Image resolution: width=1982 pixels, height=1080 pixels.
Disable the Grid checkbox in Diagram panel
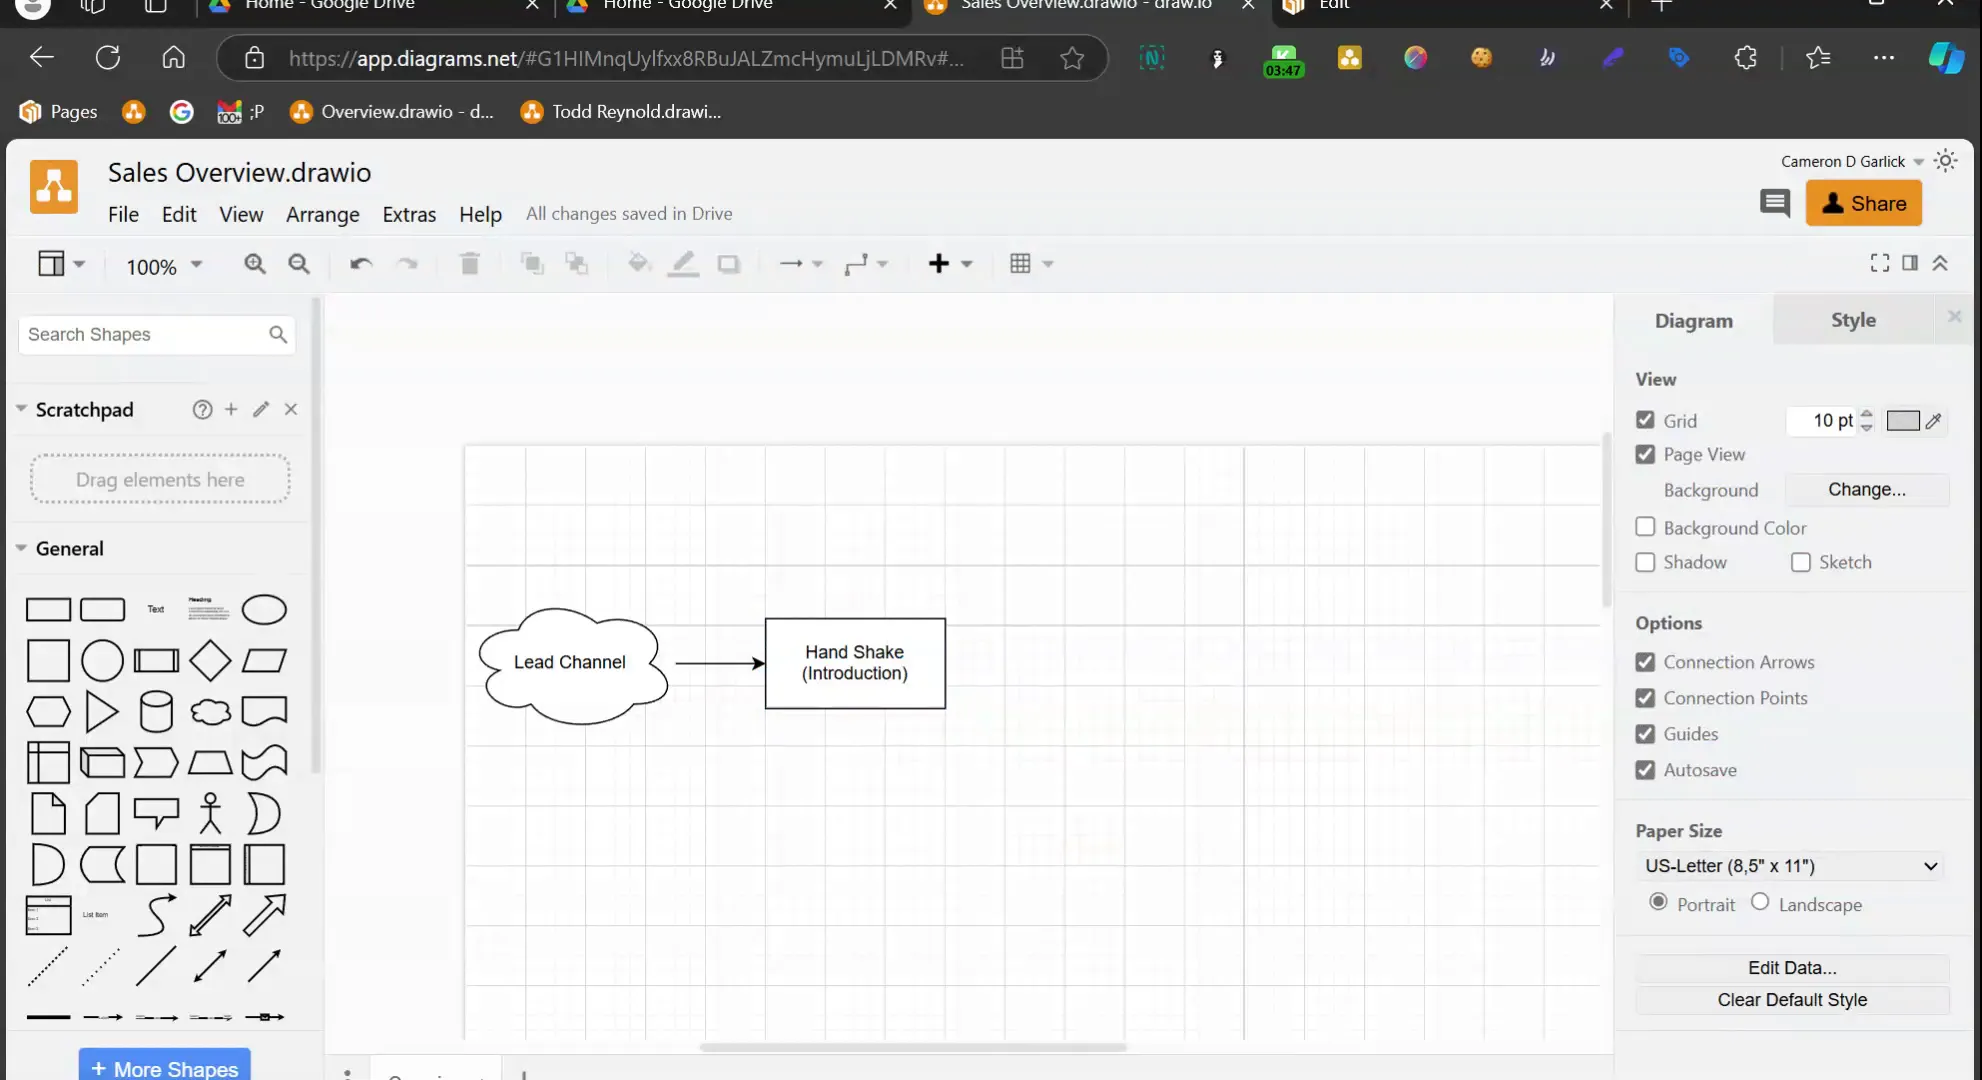tap(1645, 420)
